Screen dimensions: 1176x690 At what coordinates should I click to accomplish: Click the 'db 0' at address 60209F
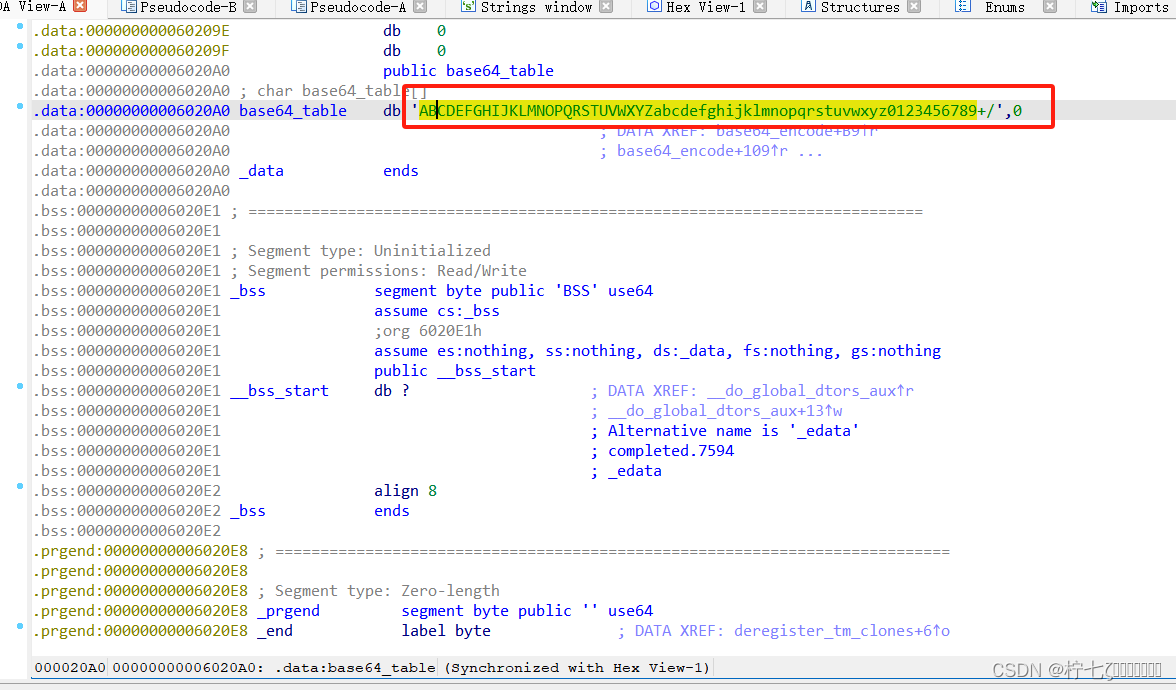coord(414,51)
